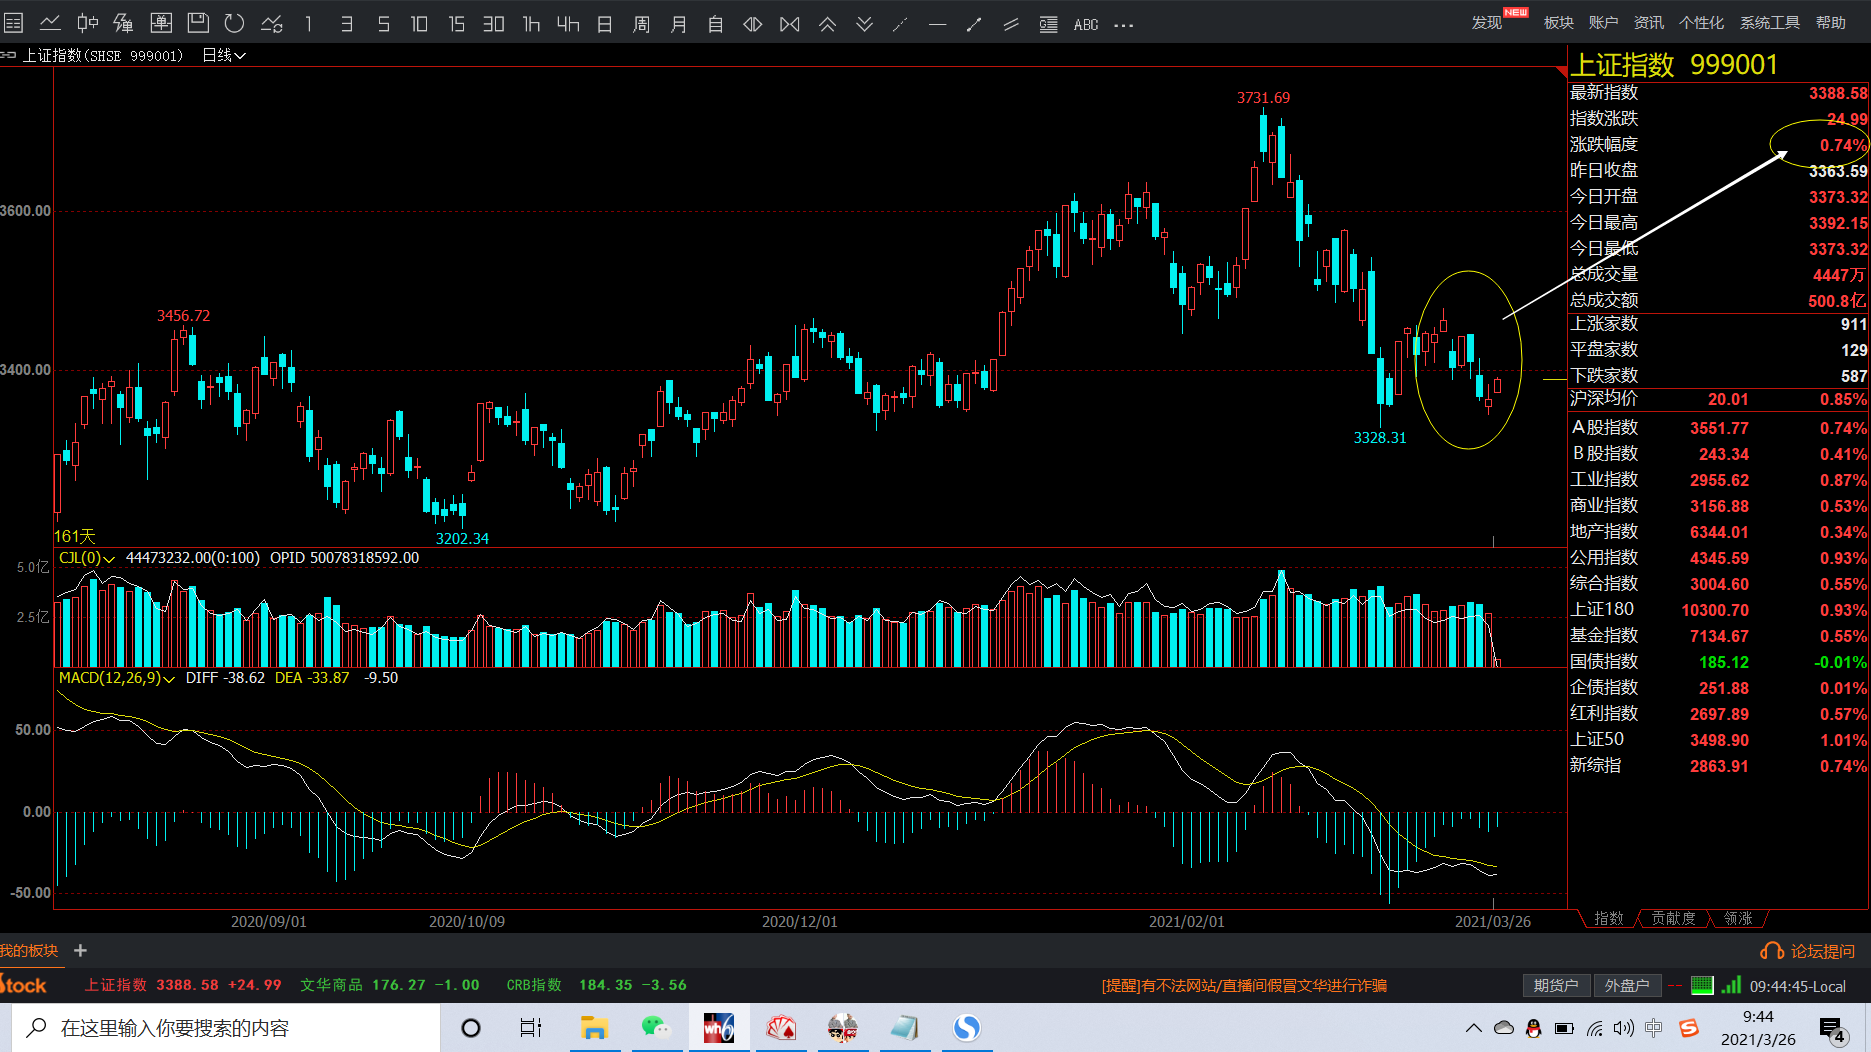This screenshot has height=1052, width=1871.
Task: Click the wh6 app taskbar icon
Action: (x=718, y=1028)
